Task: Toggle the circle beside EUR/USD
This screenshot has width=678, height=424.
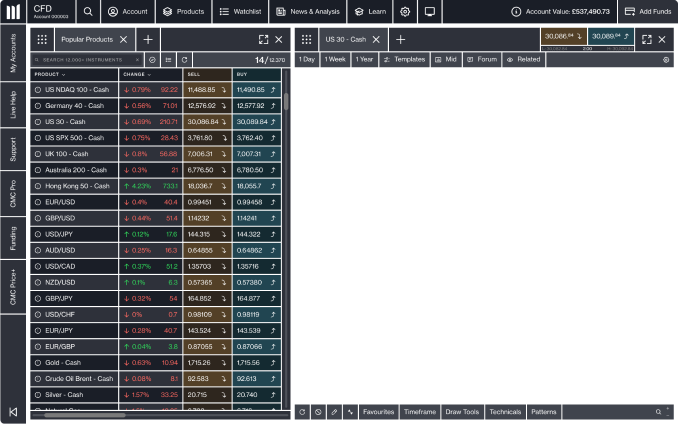Action: pos(38,202)
